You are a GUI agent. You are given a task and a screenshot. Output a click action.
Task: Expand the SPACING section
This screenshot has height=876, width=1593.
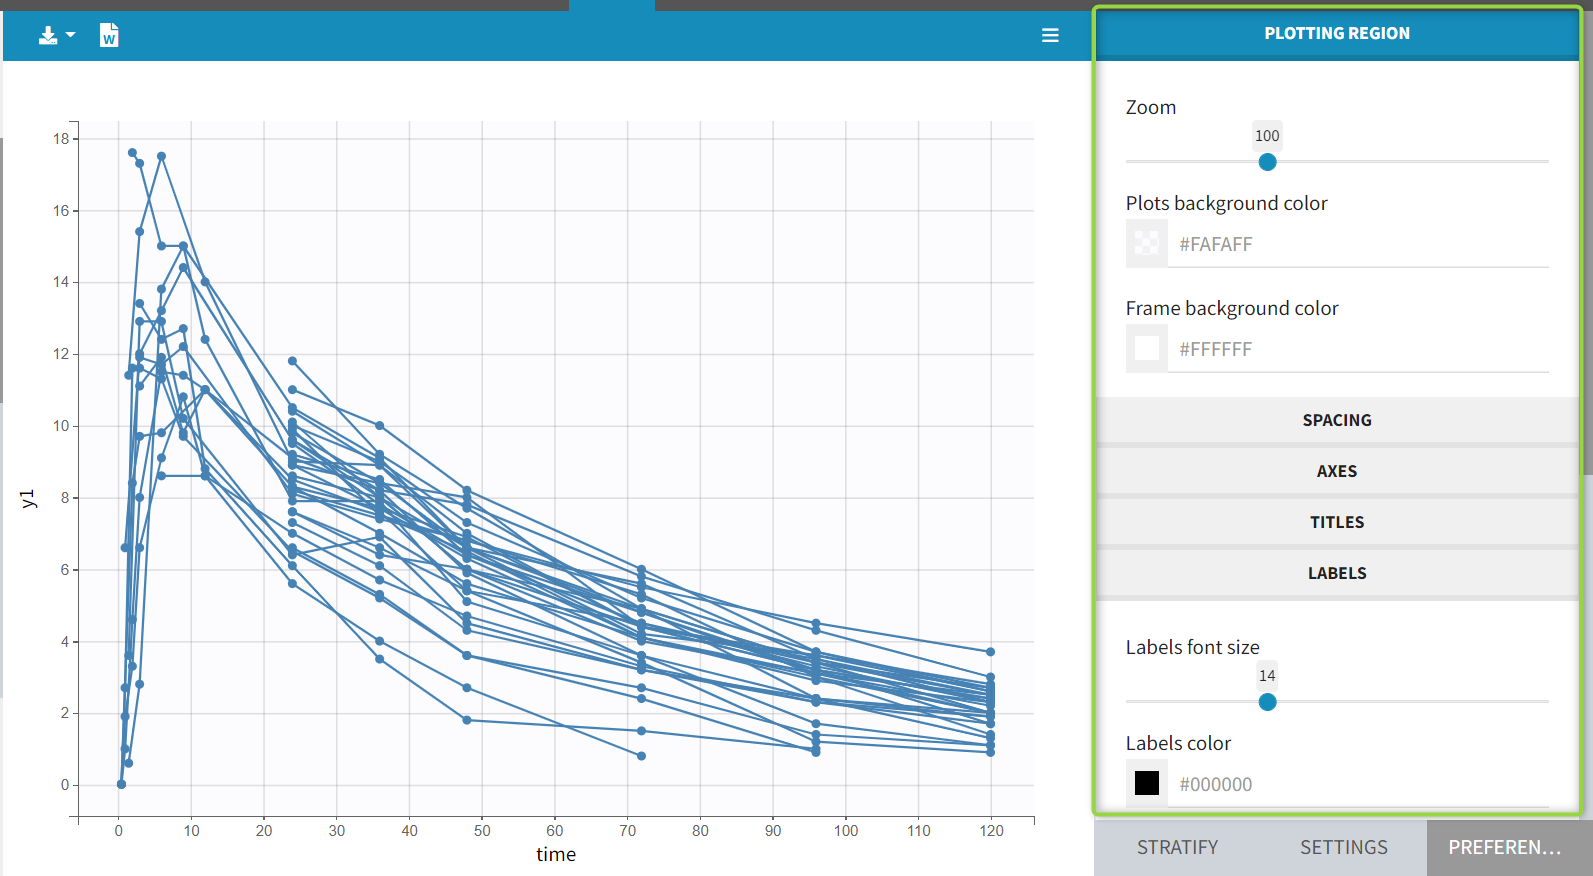point(1336,421)
